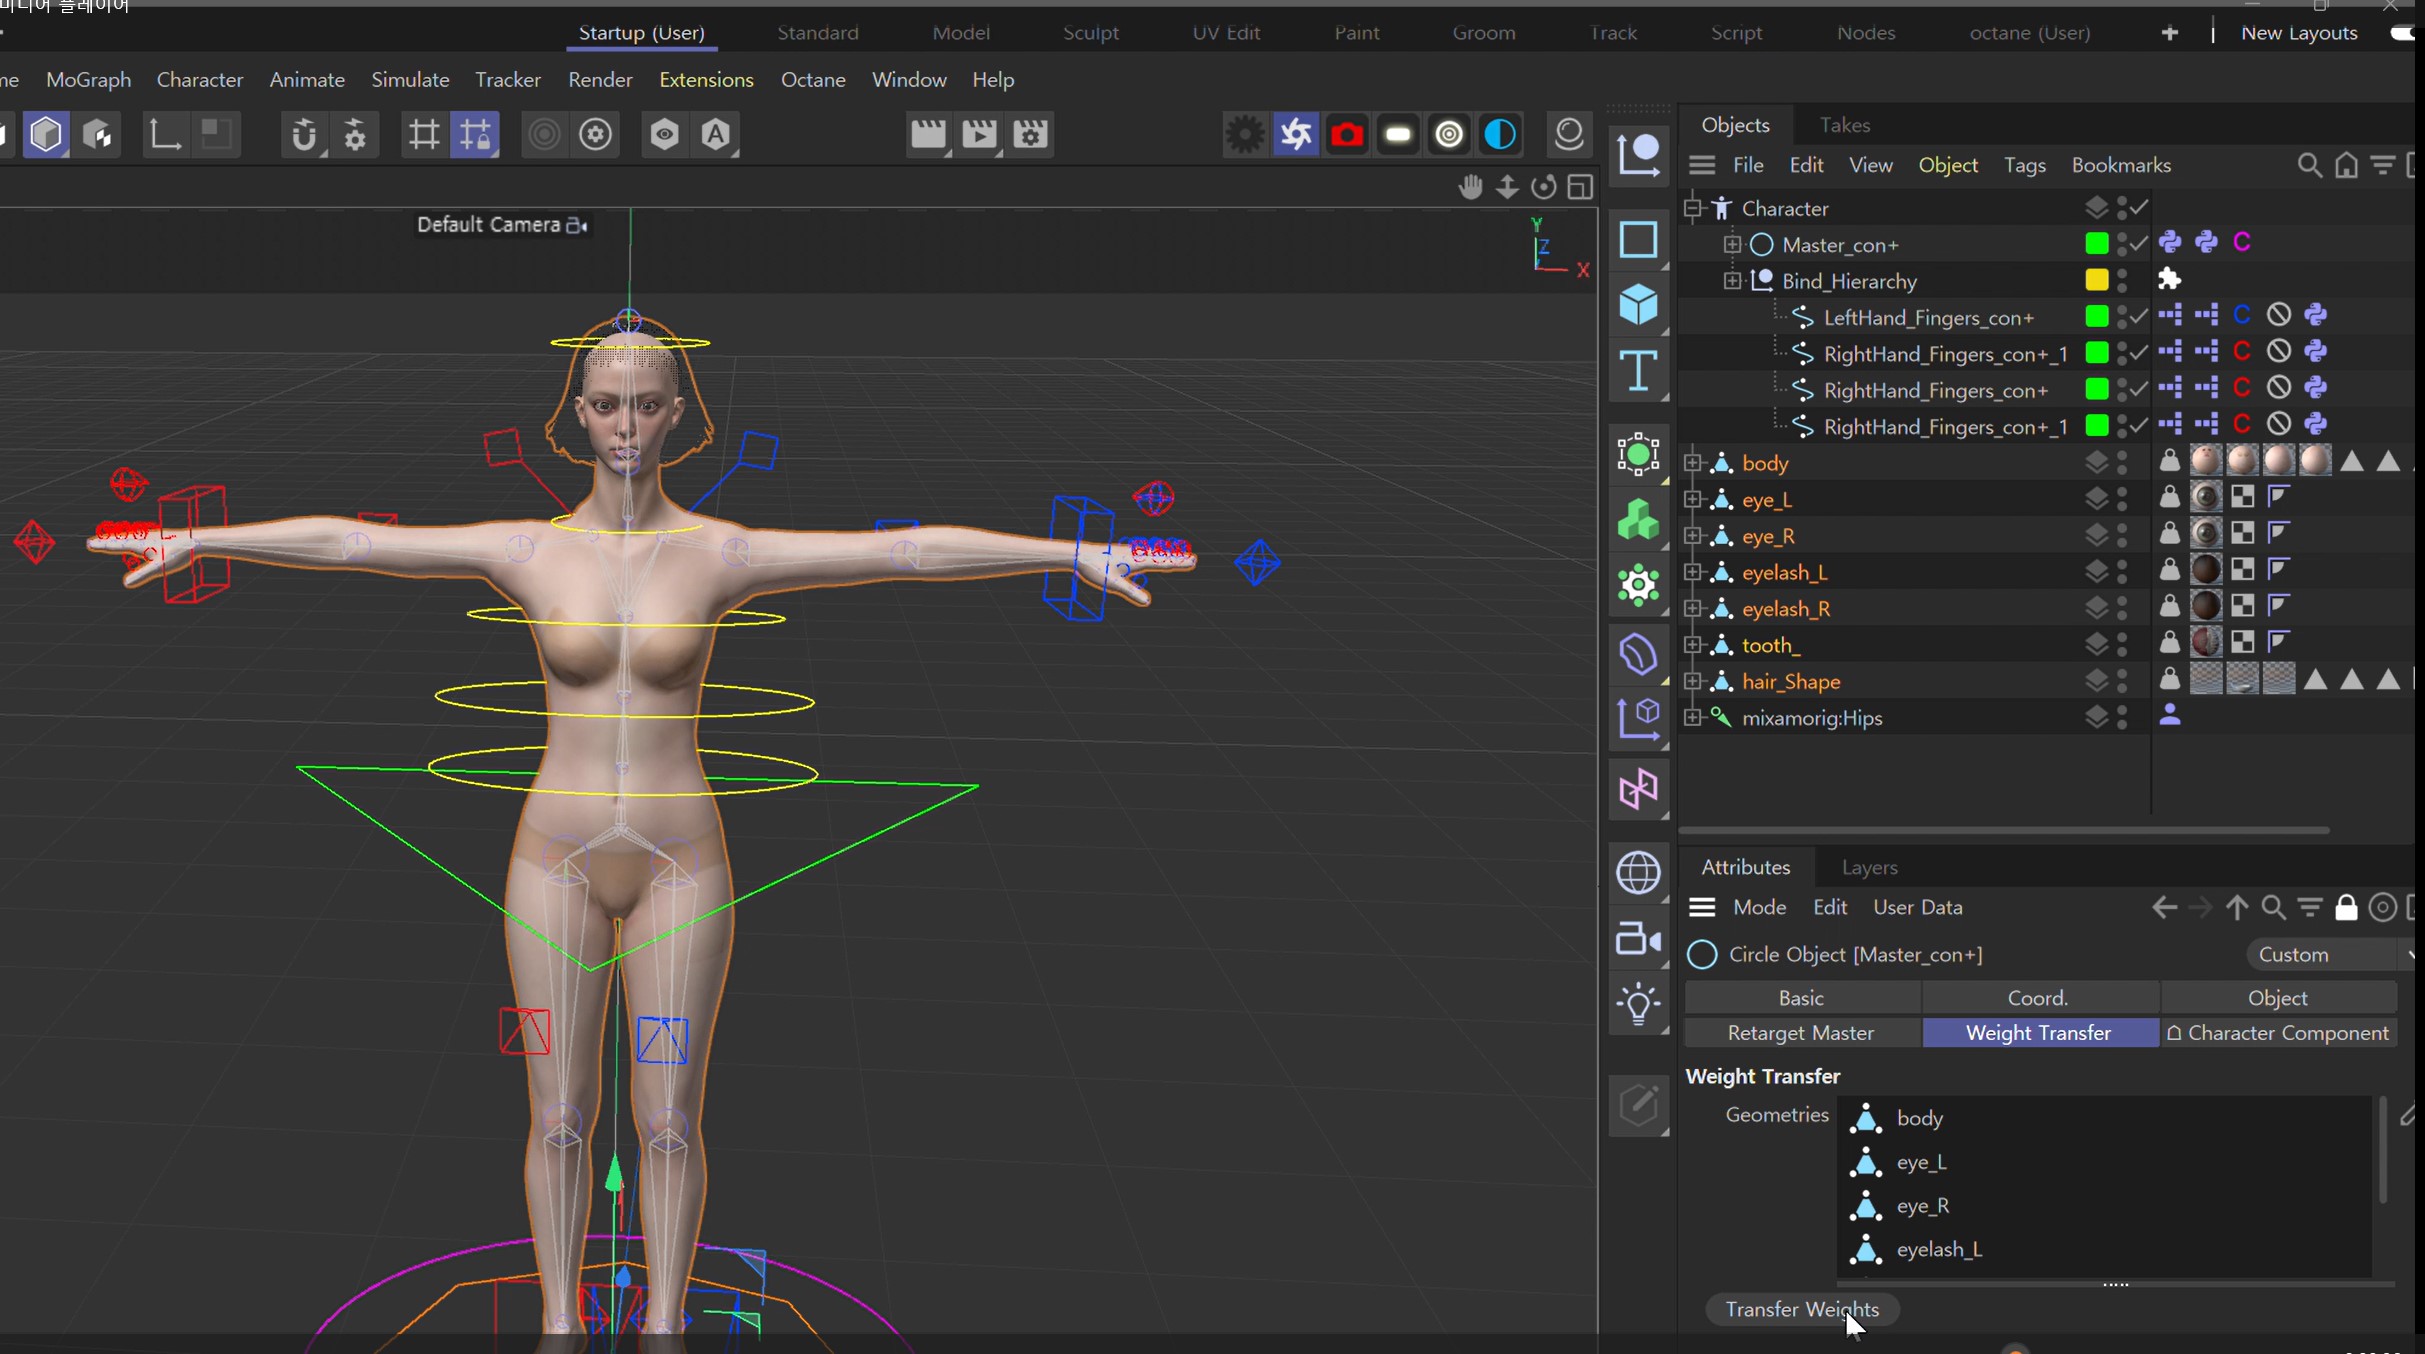Switch to the Takes tab
Viewport: 2425px width, 1354px height.
click(1844, 125)
